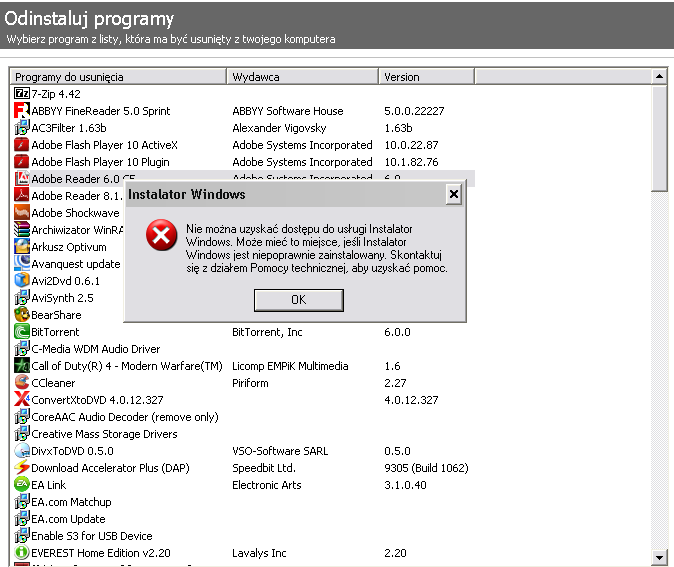Select 'EA Link' program name

tap(49, 485)
